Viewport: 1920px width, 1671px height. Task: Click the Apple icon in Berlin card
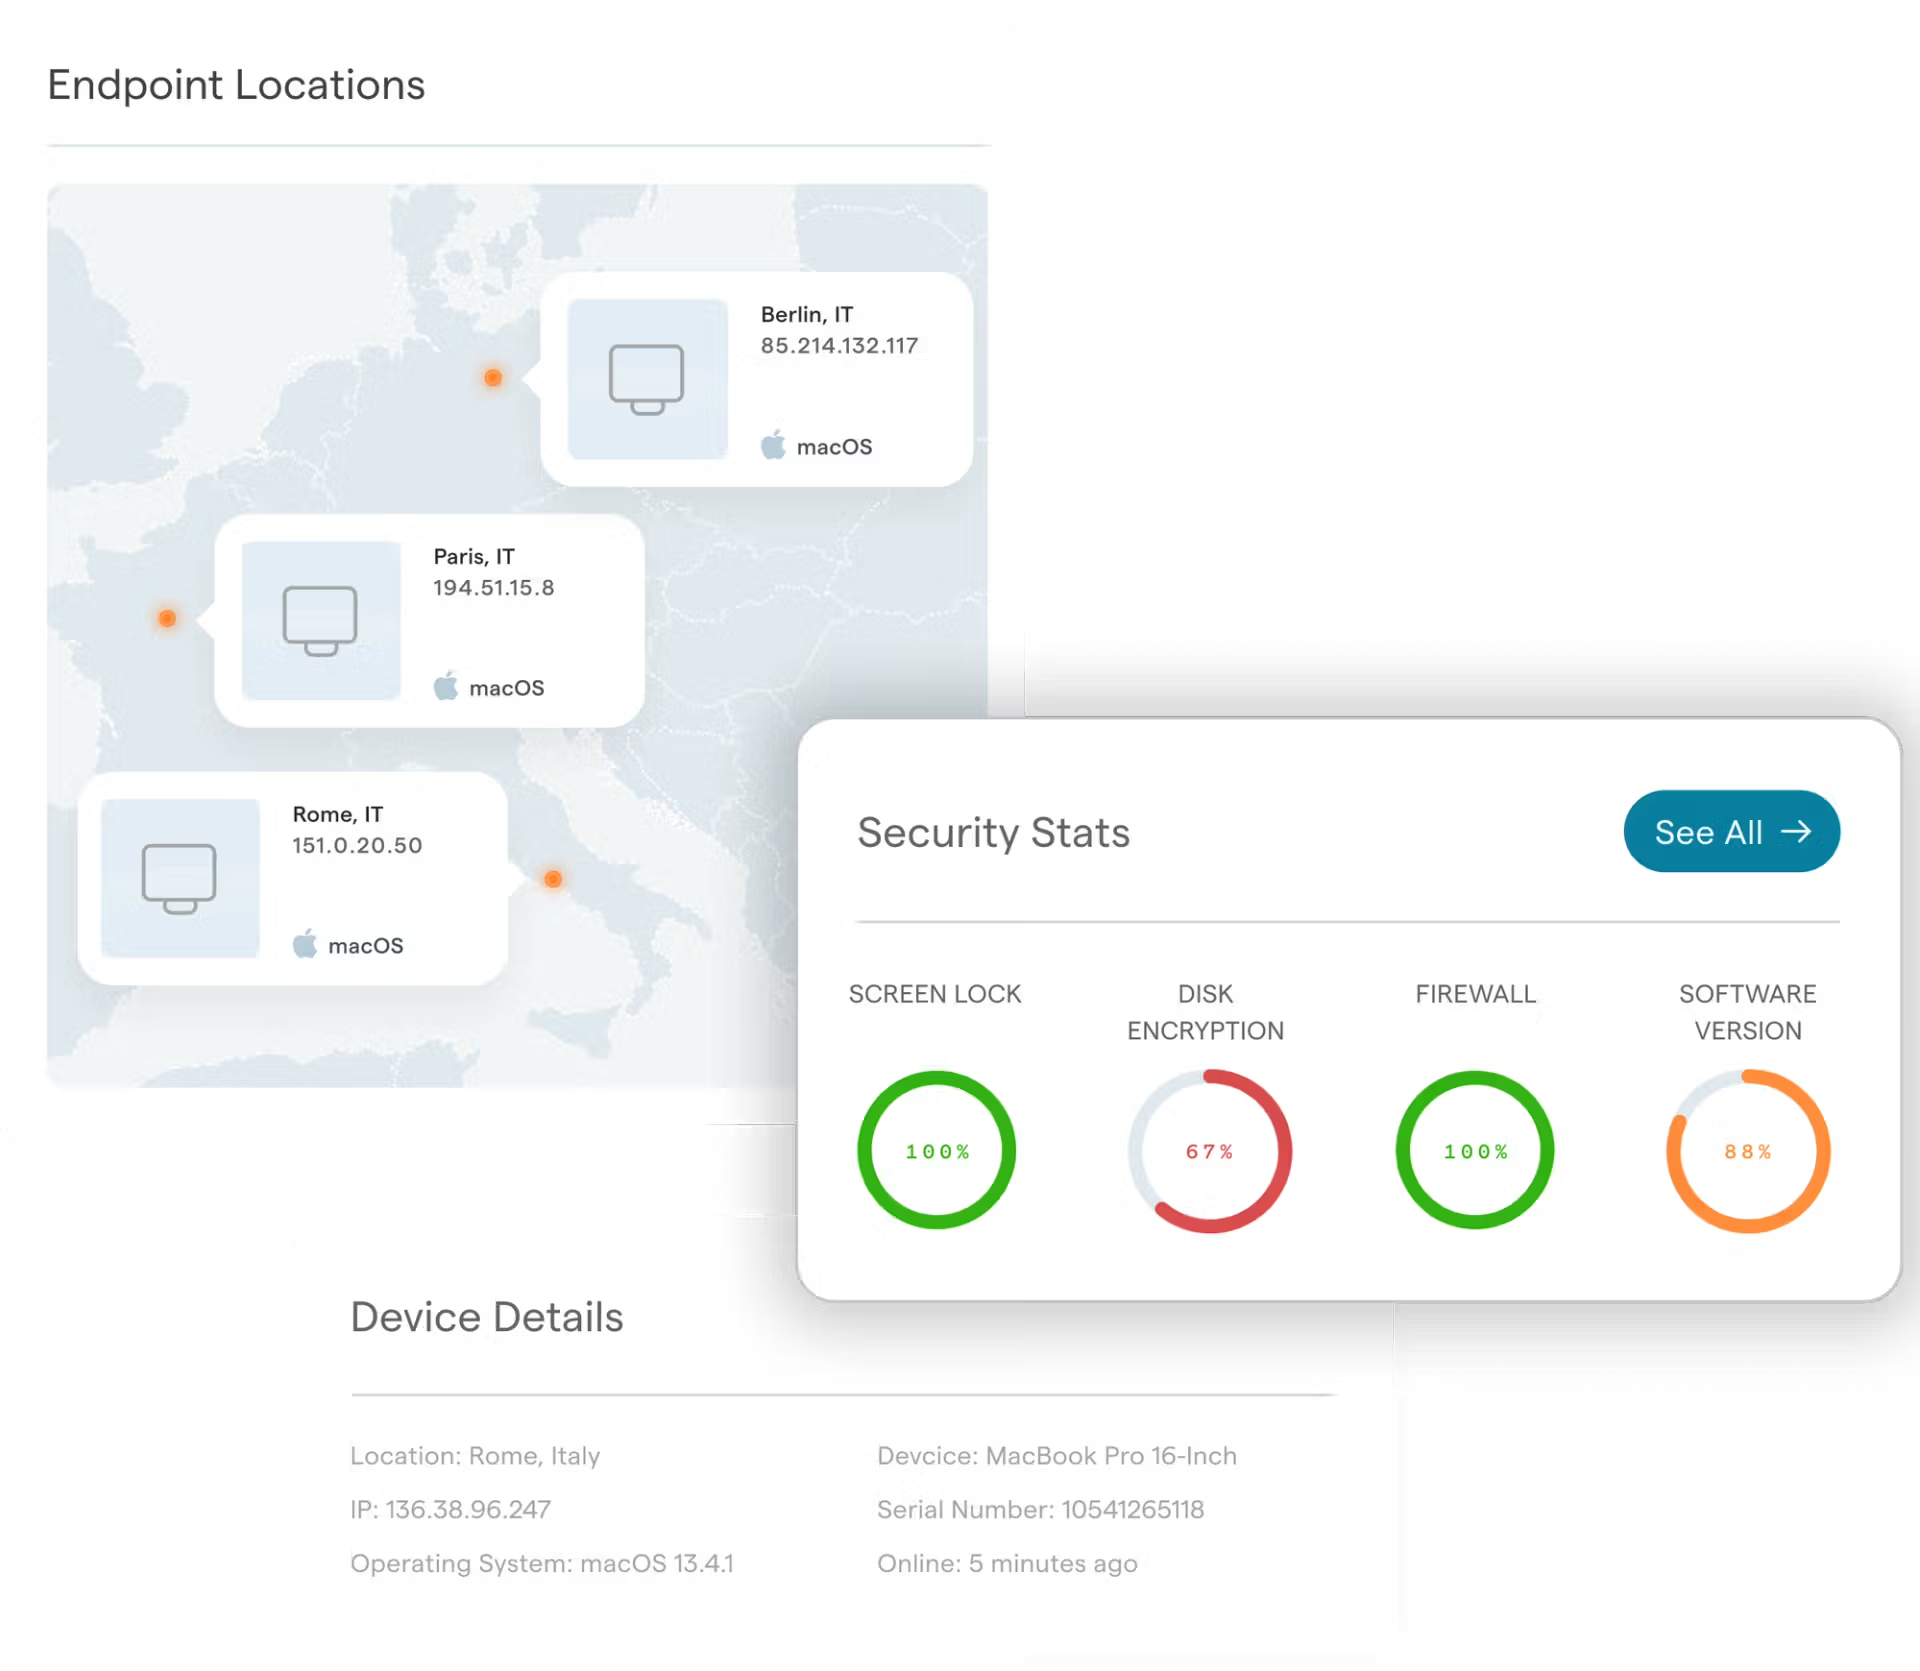[773, 445]
